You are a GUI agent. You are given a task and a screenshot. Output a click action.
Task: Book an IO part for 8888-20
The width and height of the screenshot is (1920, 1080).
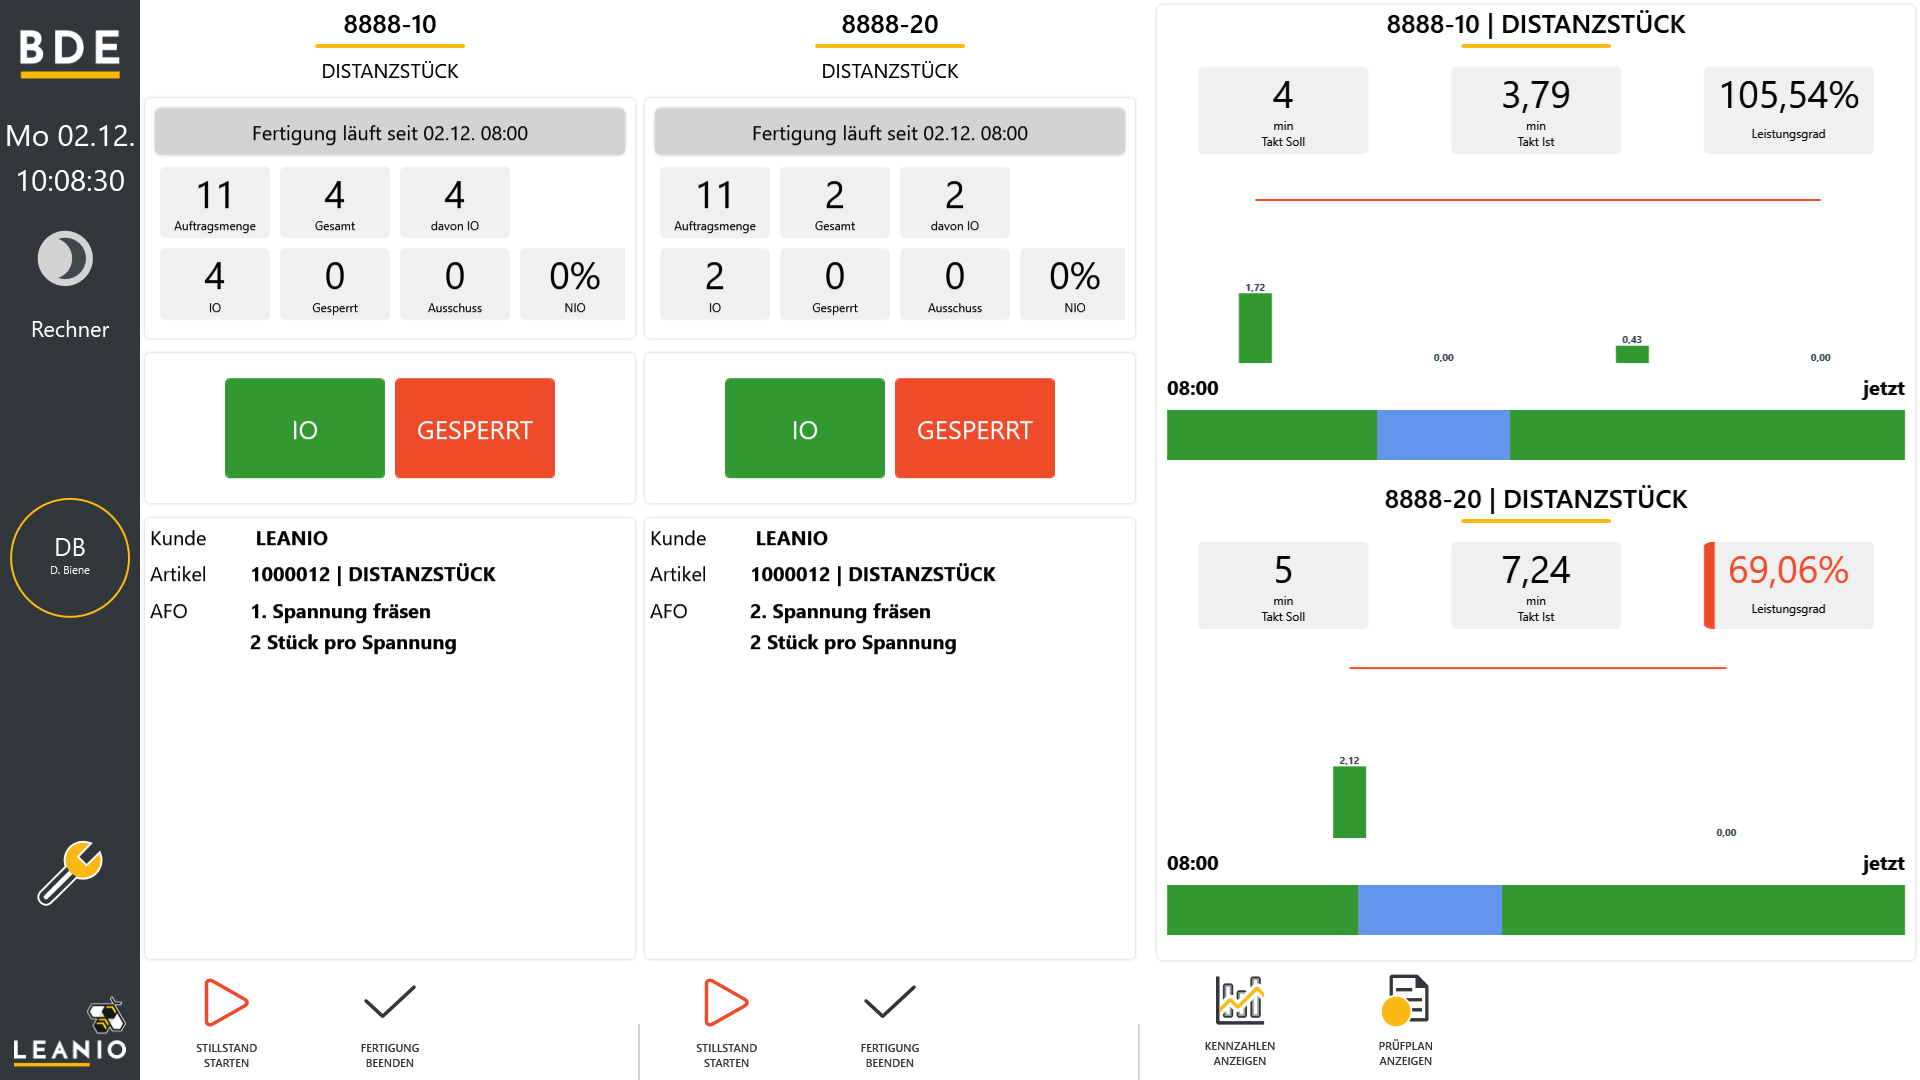(x=805, y=428)
